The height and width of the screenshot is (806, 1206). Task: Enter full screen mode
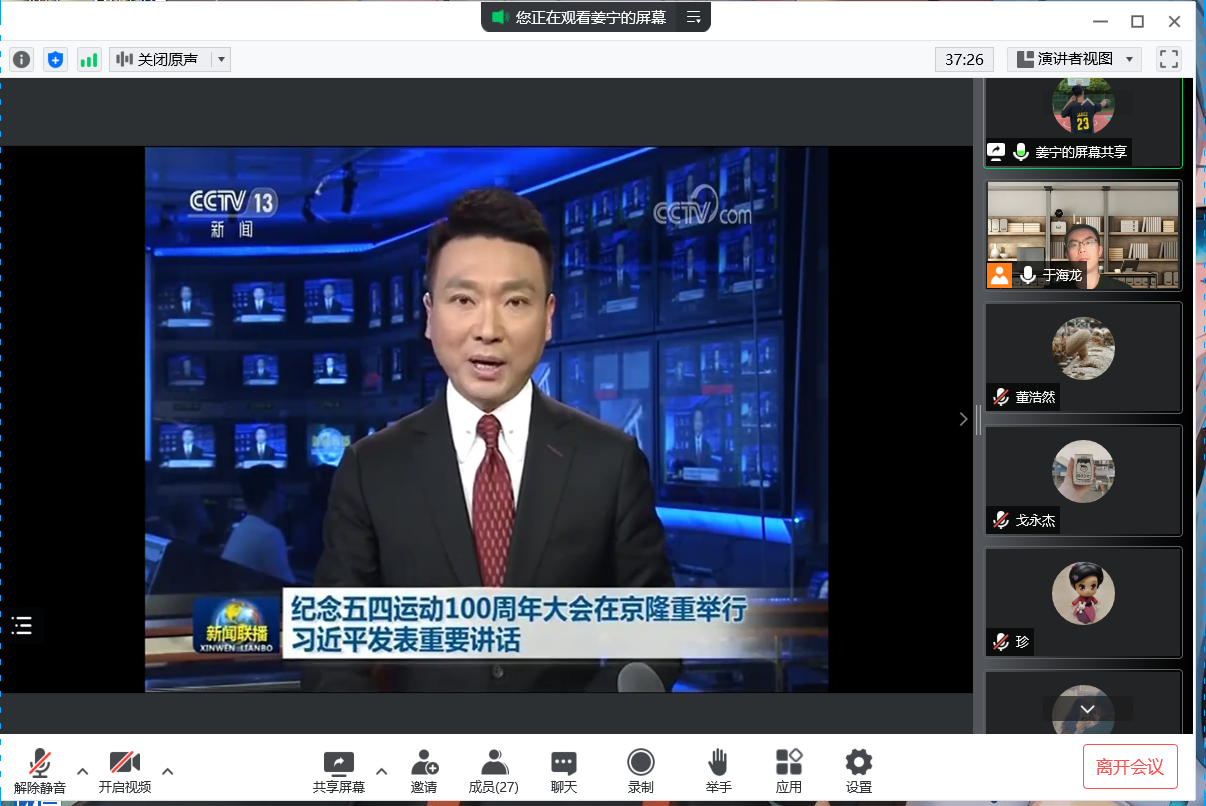(x=1168, y=59)
